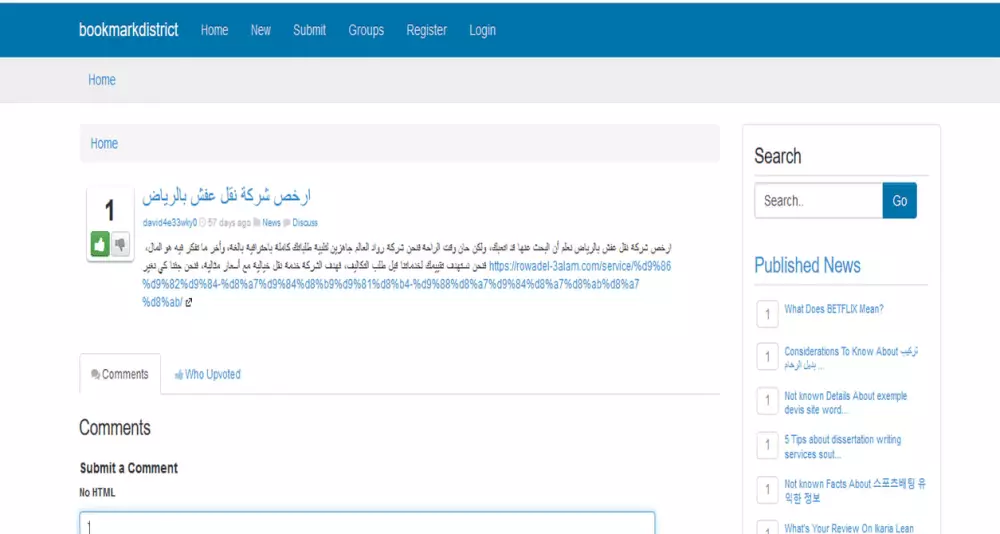Open What Does BETFLIX Mean? article

pyautogui.click(x=834, y=309)
